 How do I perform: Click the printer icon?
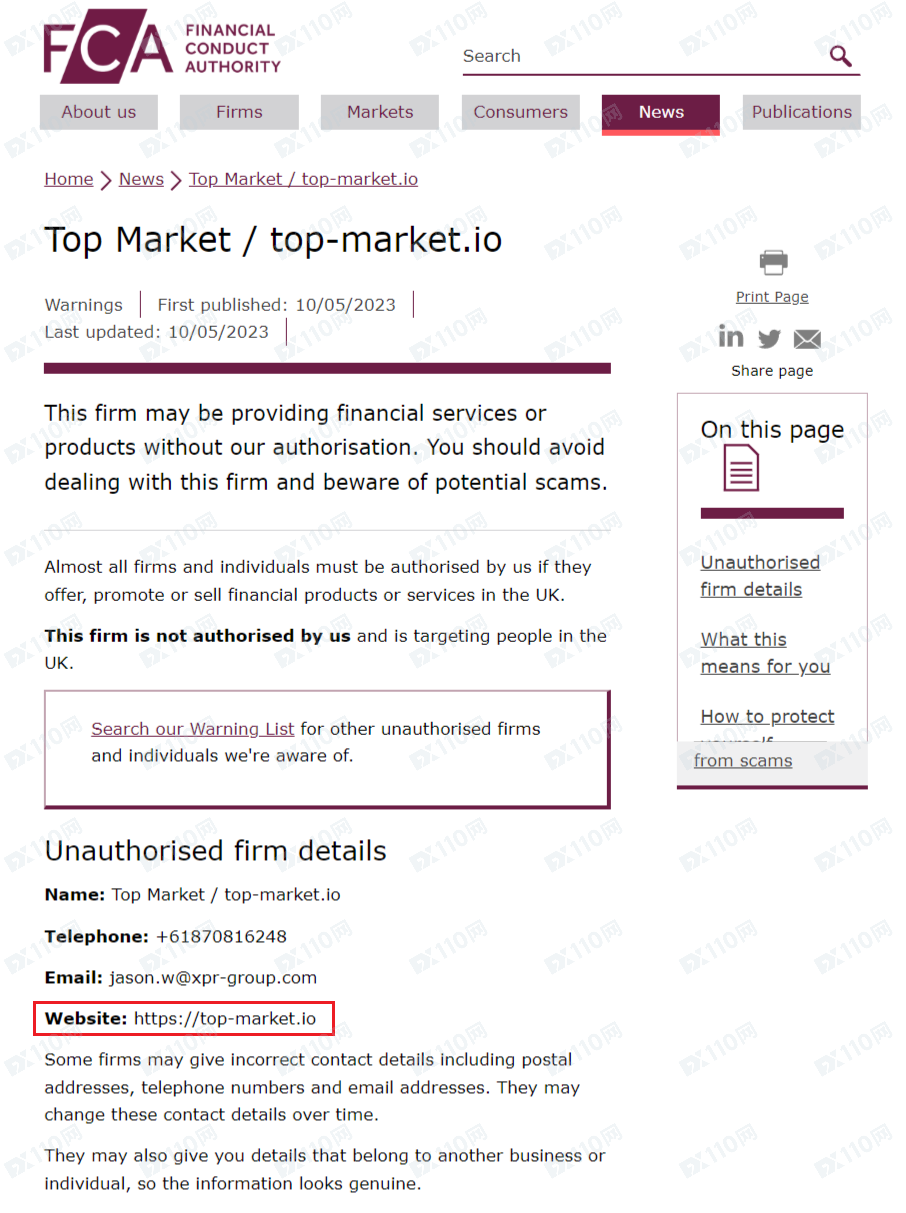[x=772, y=263]
